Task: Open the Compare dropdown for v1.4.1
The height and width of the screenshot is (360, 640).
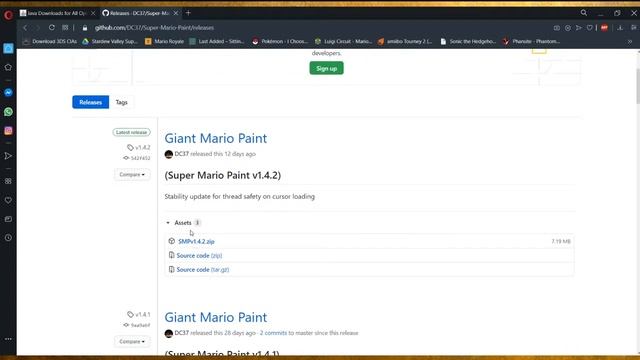Action: pos(132,341)
